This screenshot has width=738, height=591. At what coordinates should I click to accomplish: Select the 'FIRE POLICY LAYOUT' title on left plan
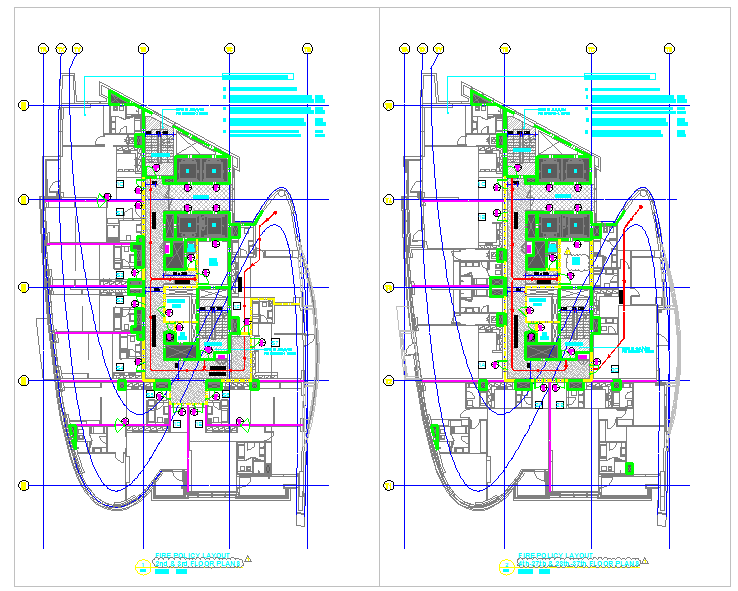pos(192,556)
